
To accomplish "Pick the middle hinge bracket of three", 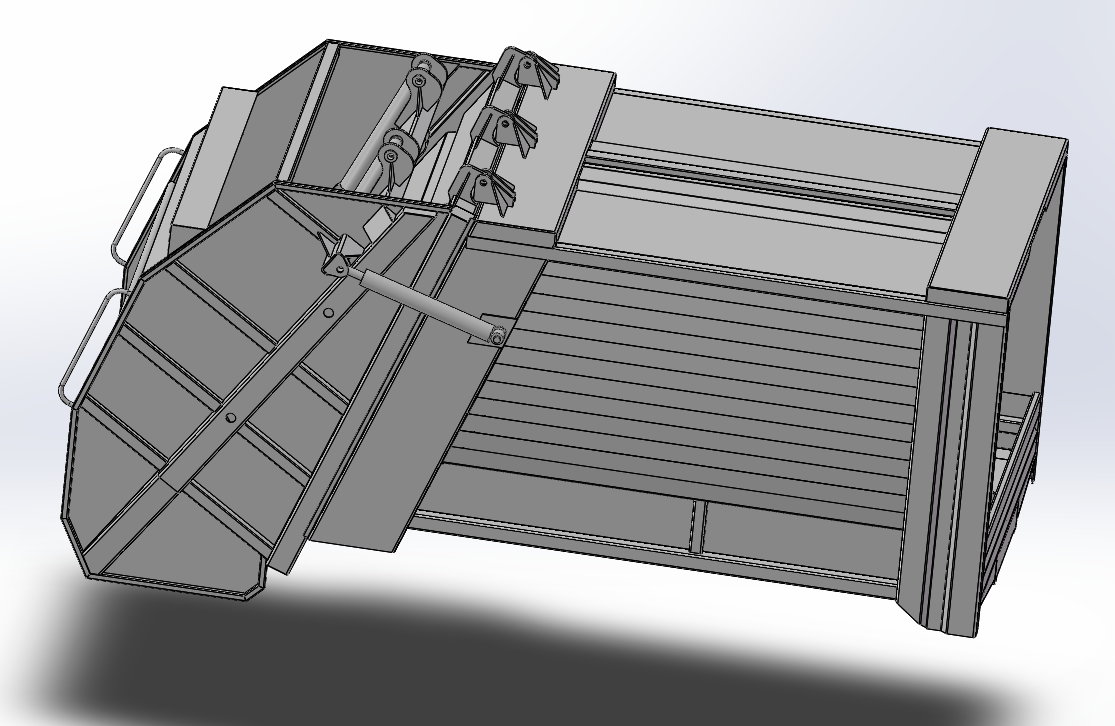I will pos(504,131).
